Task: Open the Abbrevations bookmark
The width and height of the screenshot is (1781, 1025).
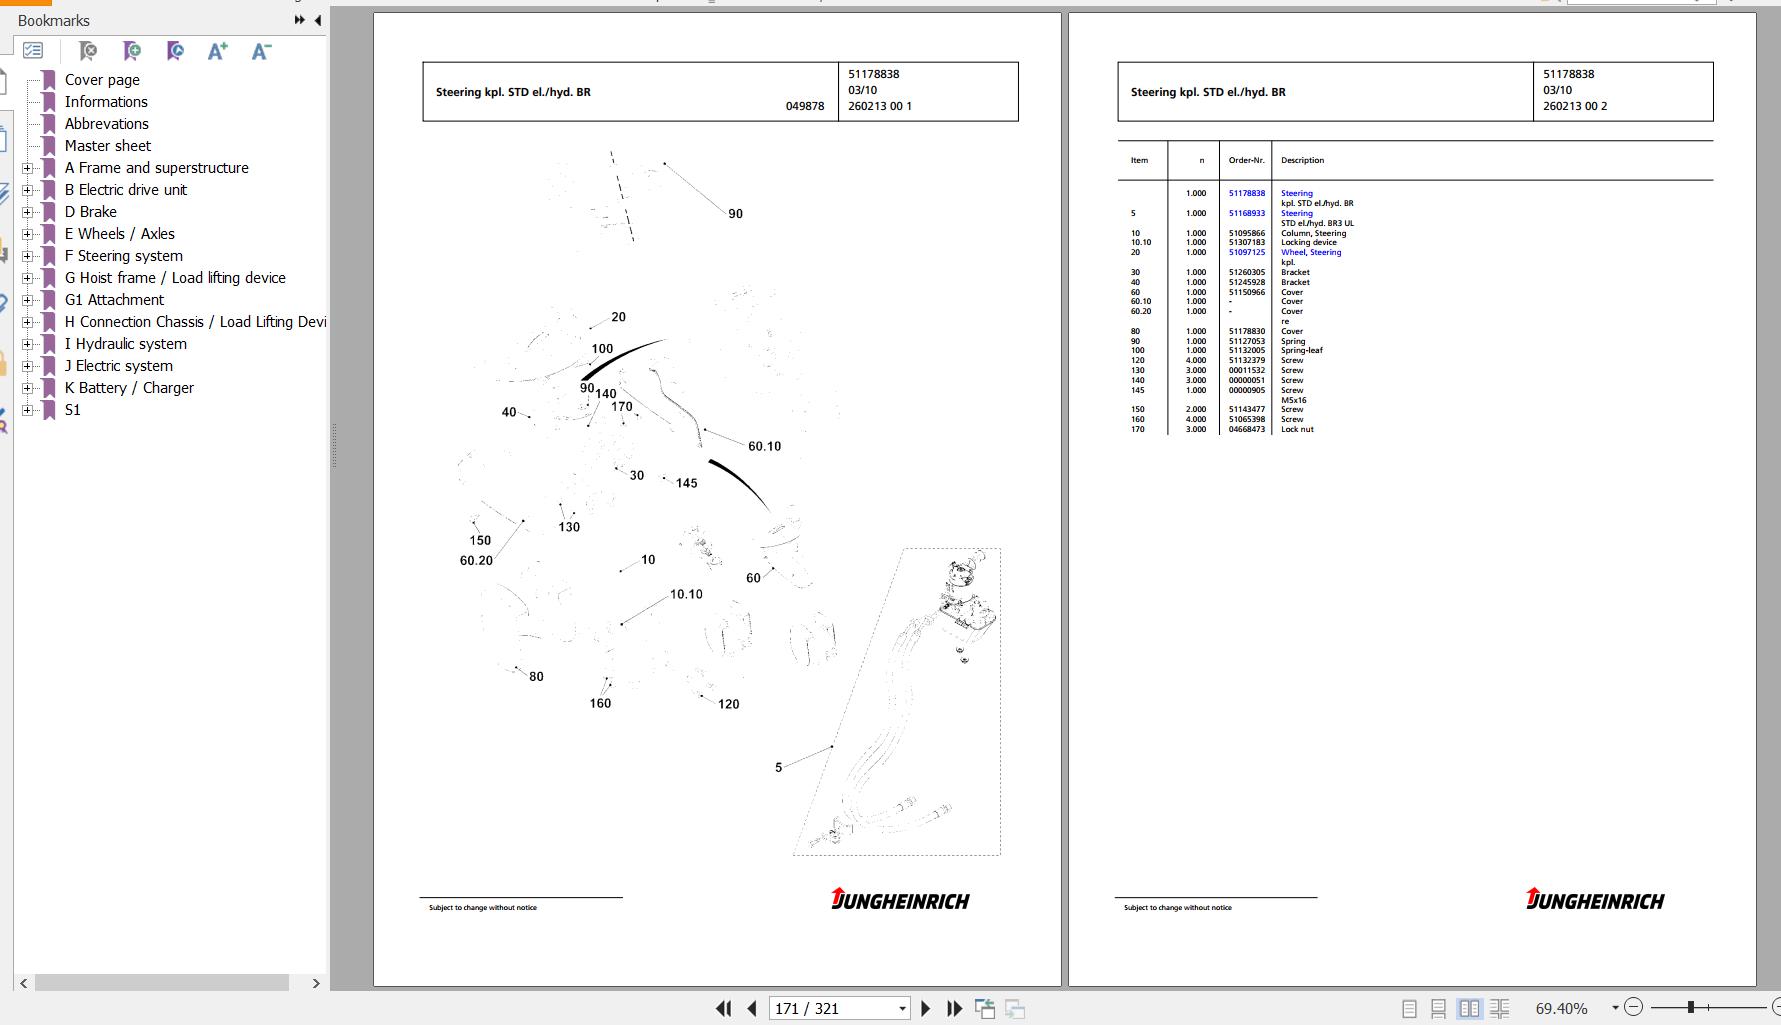Action: [107, 124]
